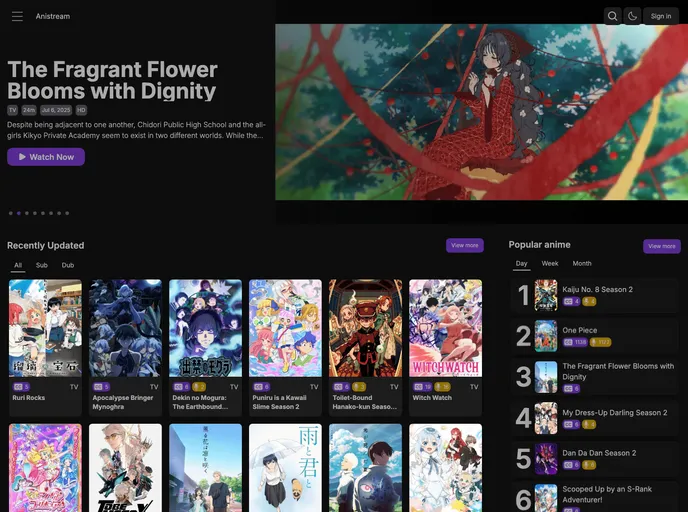688x512 pixels.
Task: Open Toilet-Bound Hanako-kun poster
Action: tap(366, 328)
